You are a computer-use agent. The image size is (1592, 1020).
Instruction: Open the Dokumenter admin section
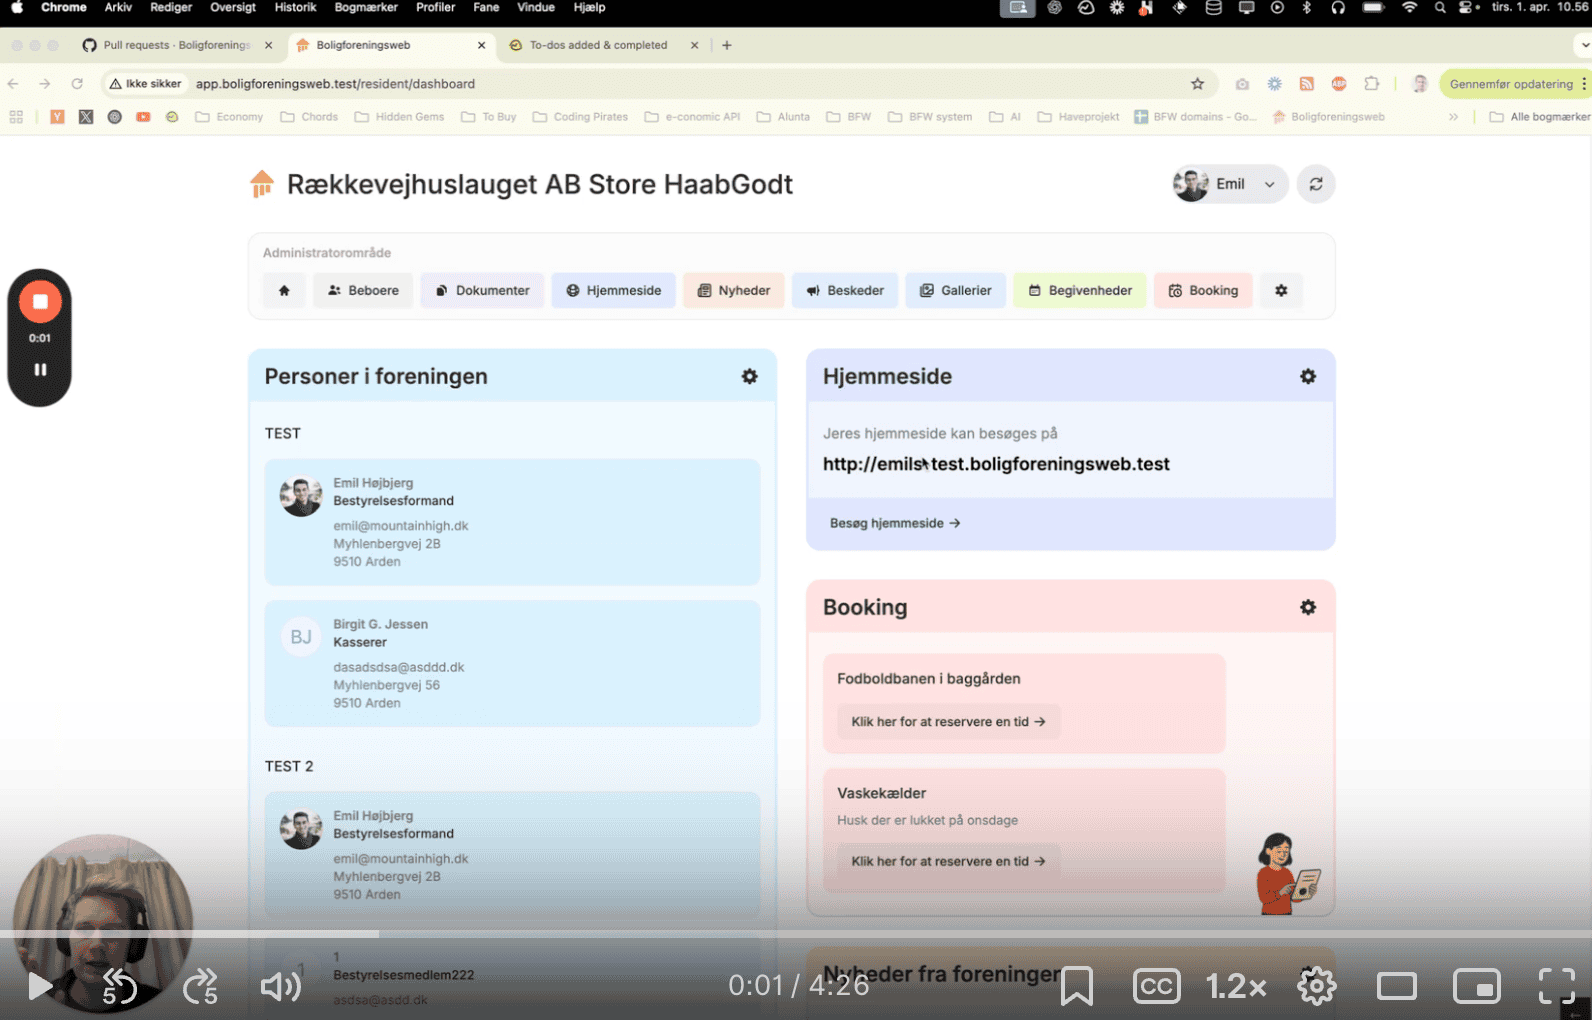pyautogui.click(x=482, y=291)
